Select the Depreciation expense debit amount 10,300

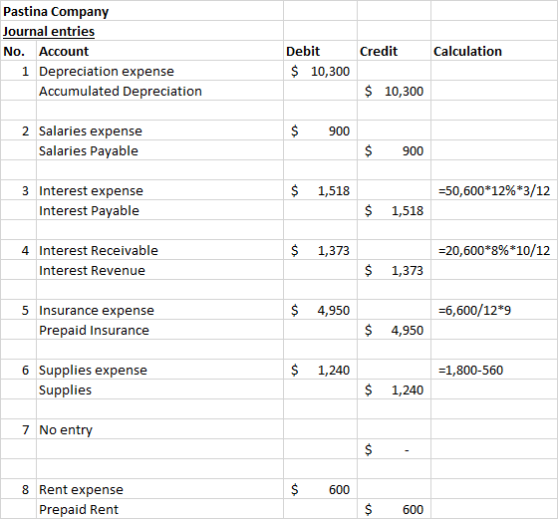tap(320, 71)
